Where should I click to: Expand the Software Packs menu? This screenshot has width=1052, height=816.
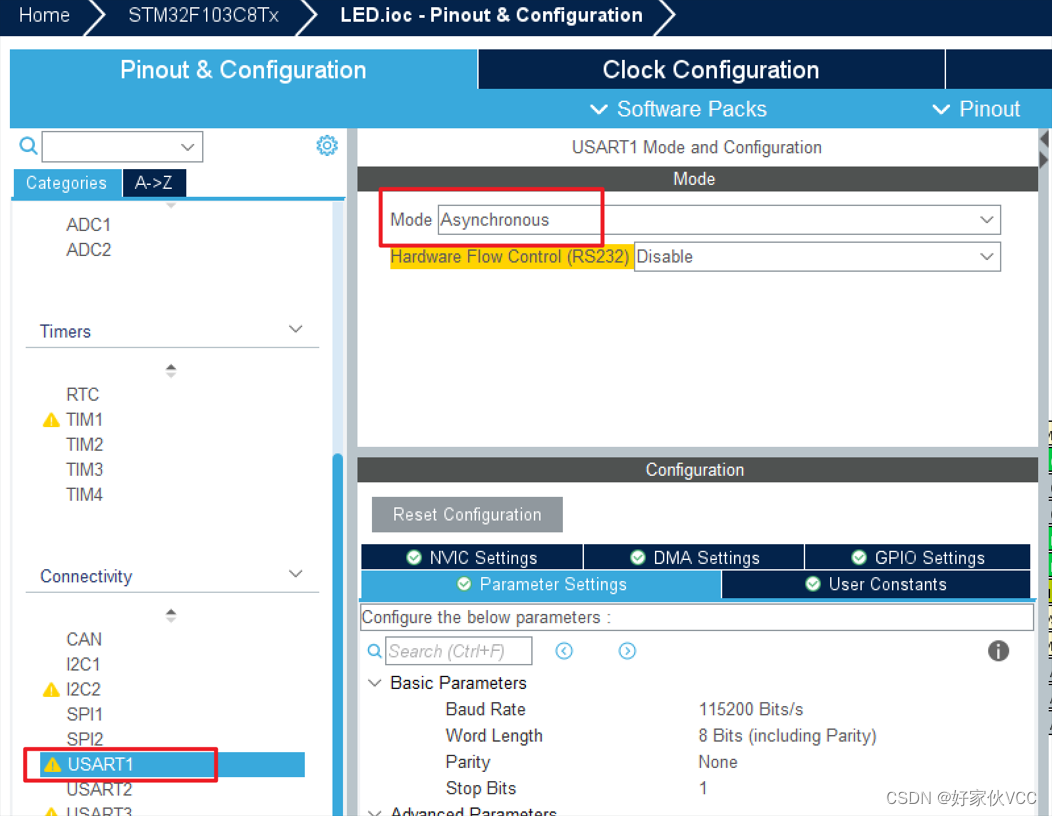pyautogui.click(x=678, y=109)
